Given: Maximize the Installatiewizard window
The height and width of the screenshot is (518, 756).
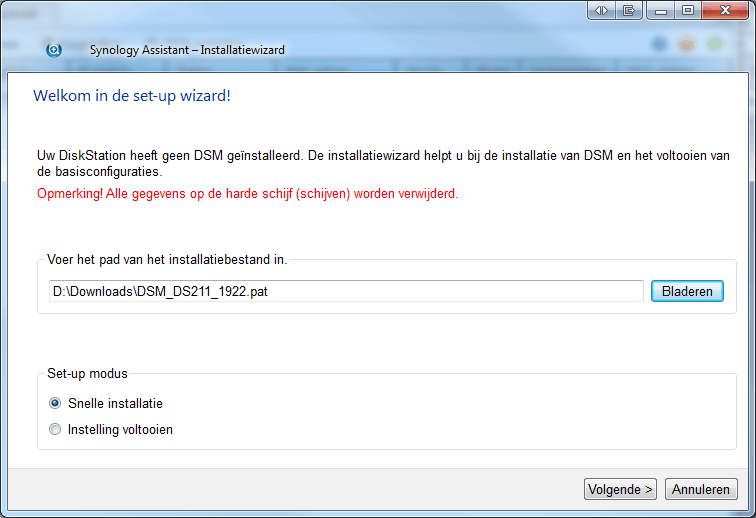Looking at the screenshot, I should coord(688,10).
